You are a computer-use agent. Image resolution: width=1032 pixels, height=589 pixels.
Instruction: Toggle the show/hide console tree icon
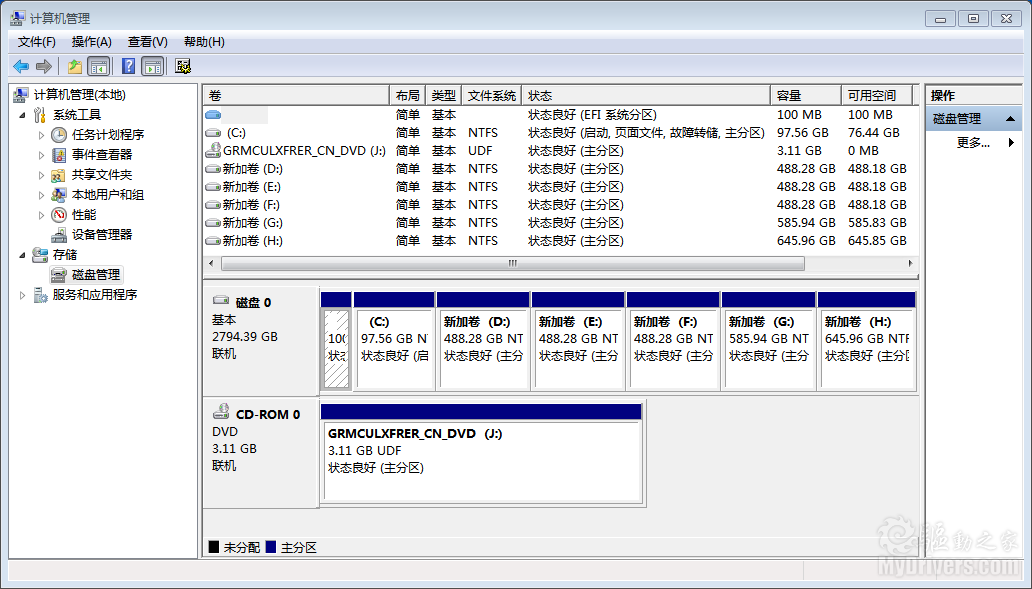click(x=98, y=66)
